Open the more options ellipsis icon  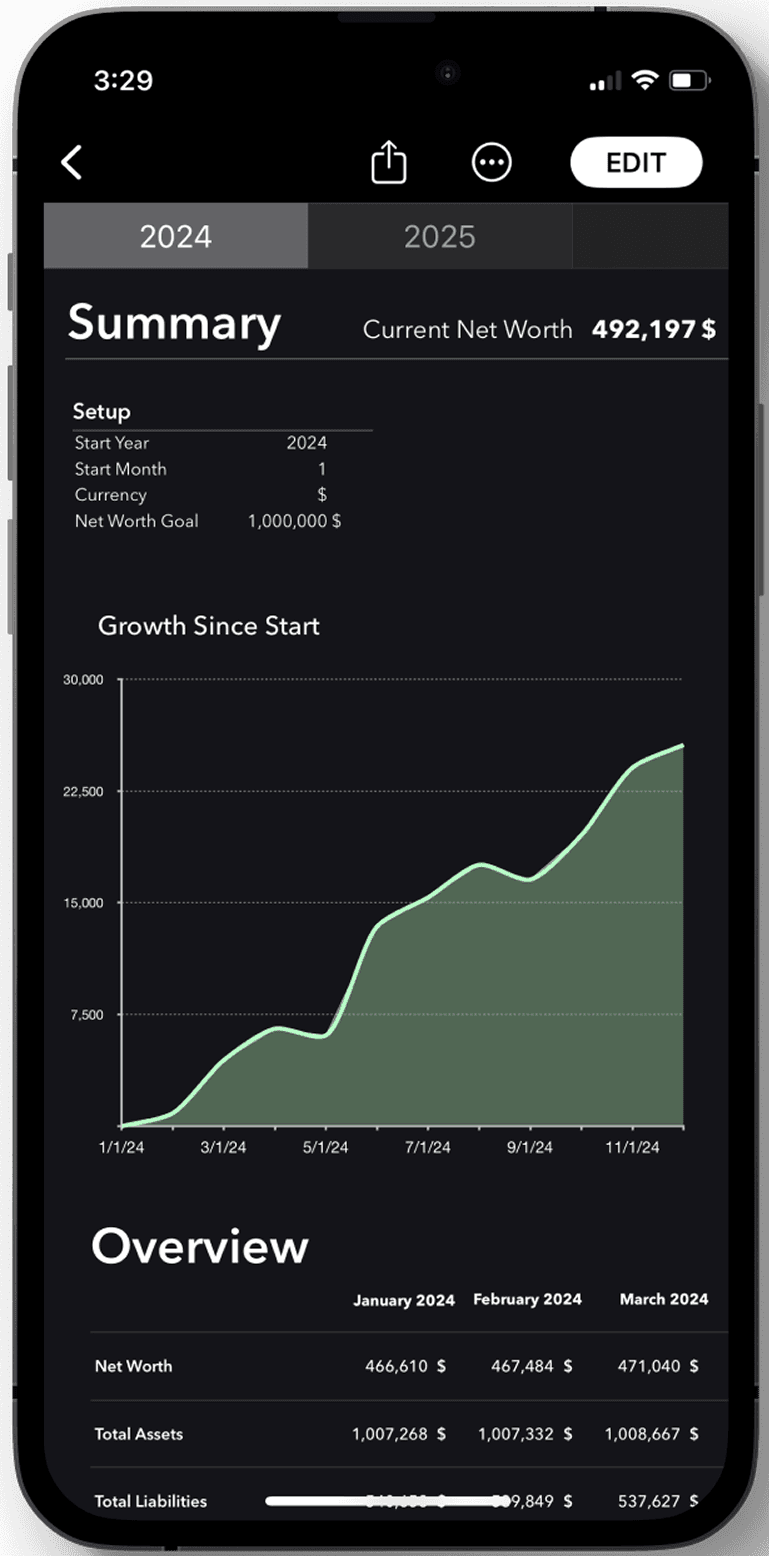point(491,162)
